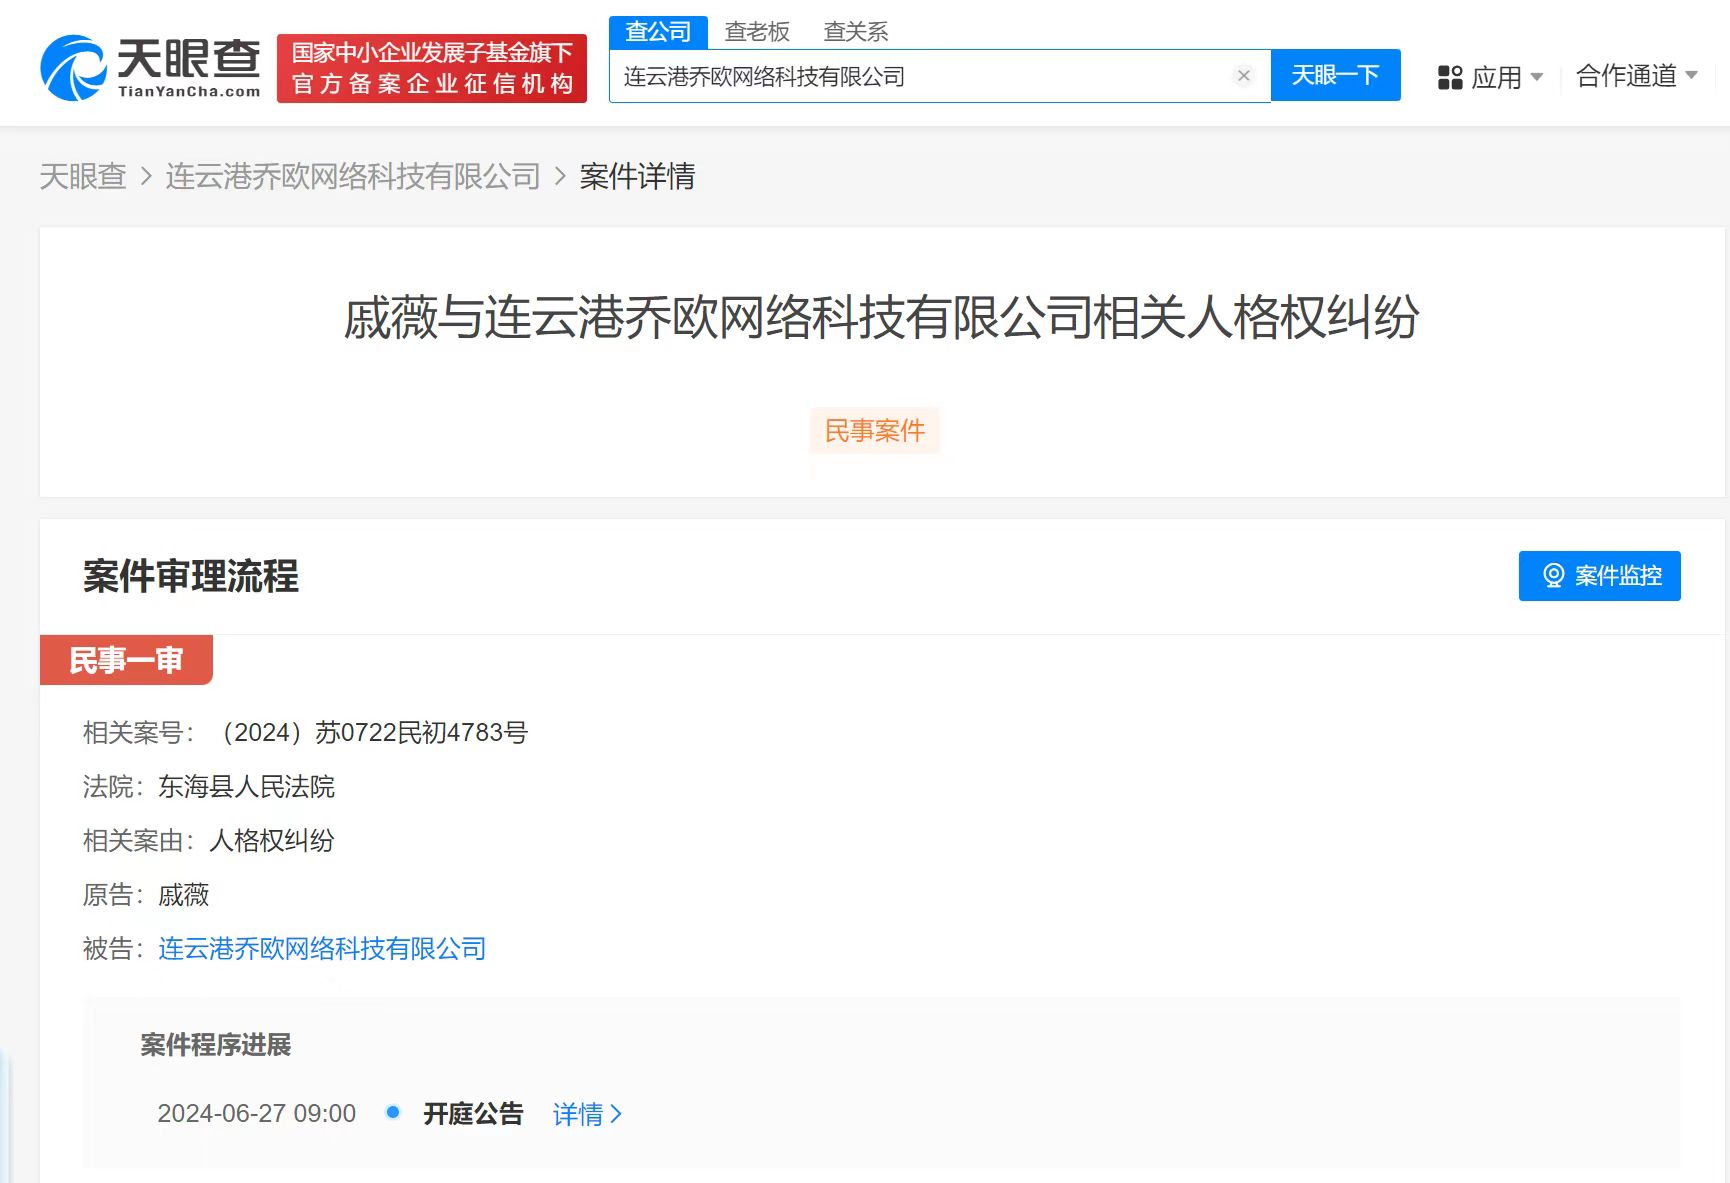The image size is (1730, 1183).
Task: Click the 民事一审 red label
Action: click(x=125, y=659)
